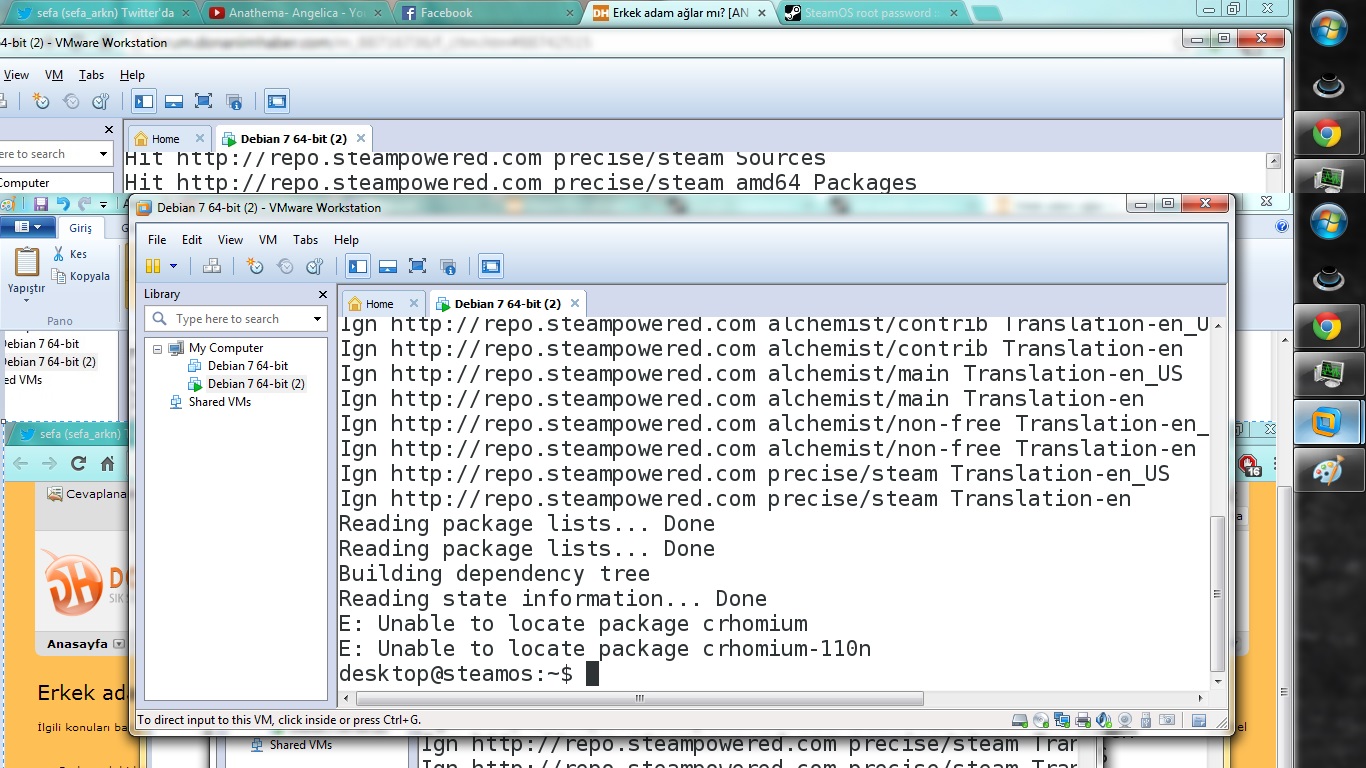Open the VM menu in back VMware window

click(x=54, y=75)
